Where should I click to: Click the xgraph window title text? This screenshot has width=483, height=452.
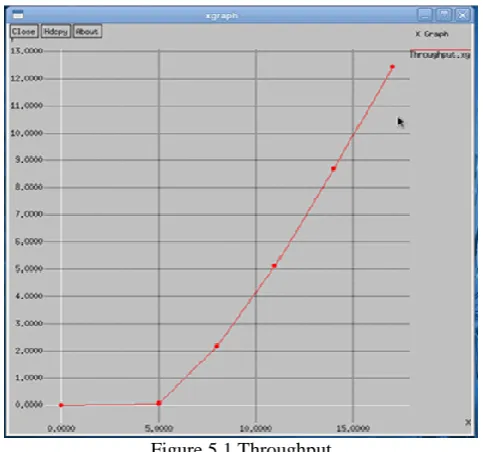(222, 16)
